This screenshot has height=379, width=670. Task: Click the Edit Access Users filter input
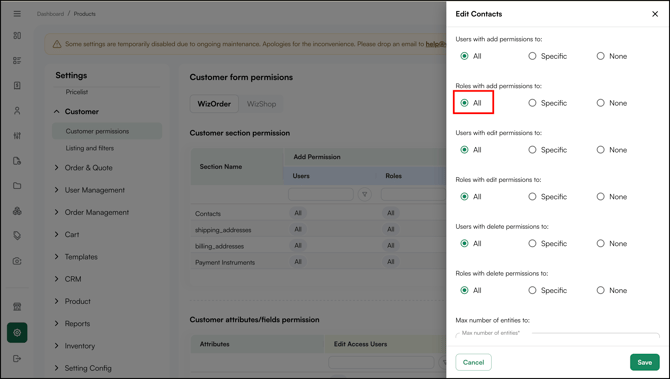click(x=381, y=362)
